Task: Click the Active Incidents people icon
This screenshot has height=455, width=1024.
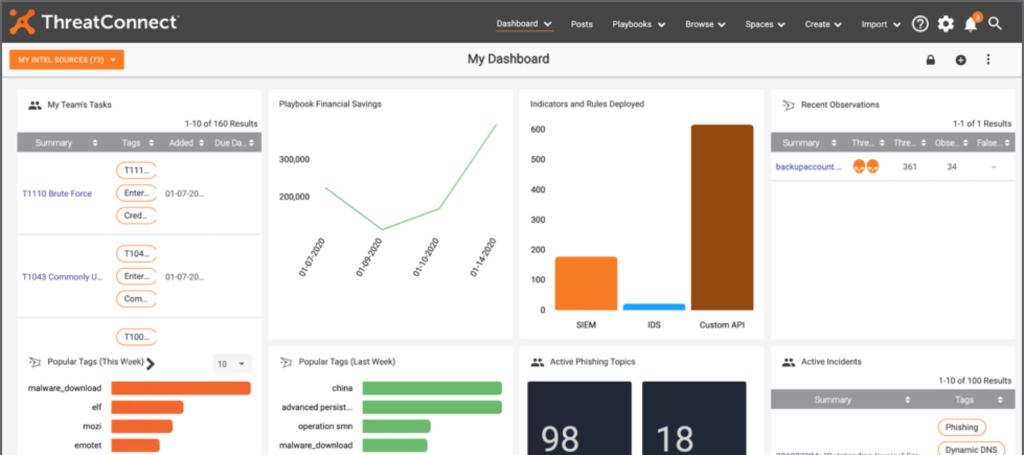Action: [x=789, y=362]
